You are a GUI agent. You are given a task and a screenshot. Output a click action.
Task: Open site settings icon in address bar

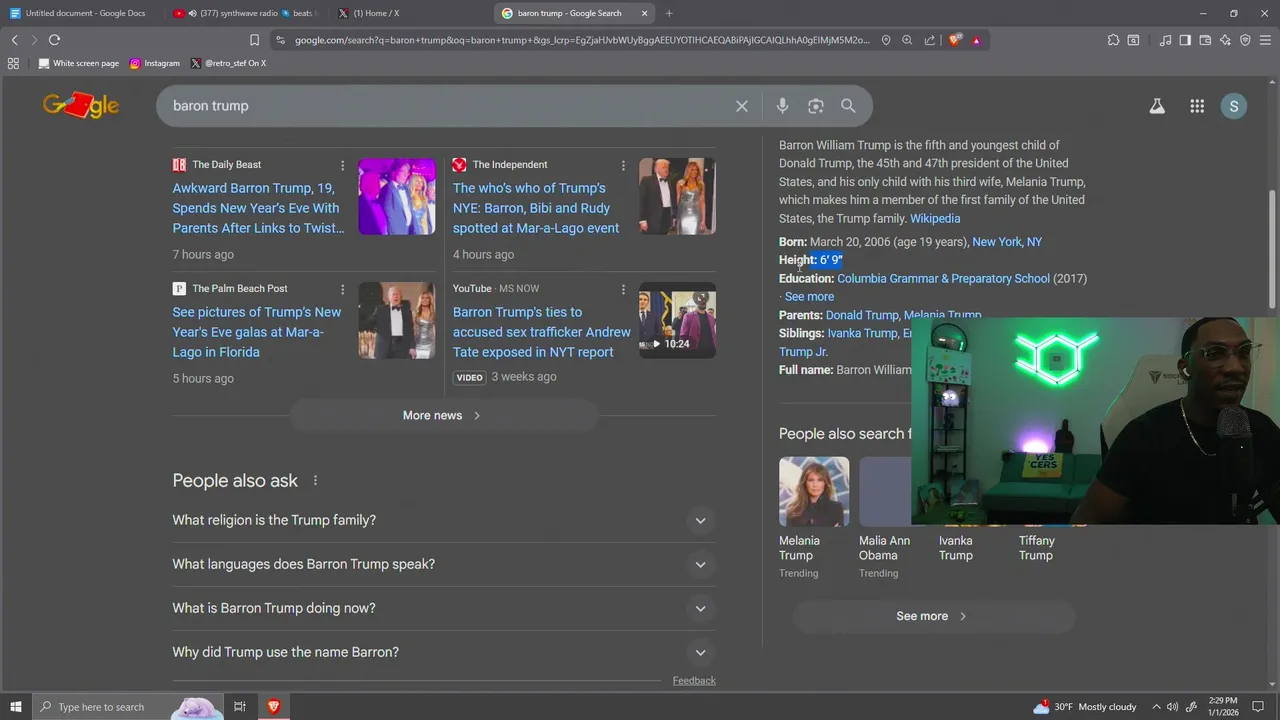coord(280,40)
